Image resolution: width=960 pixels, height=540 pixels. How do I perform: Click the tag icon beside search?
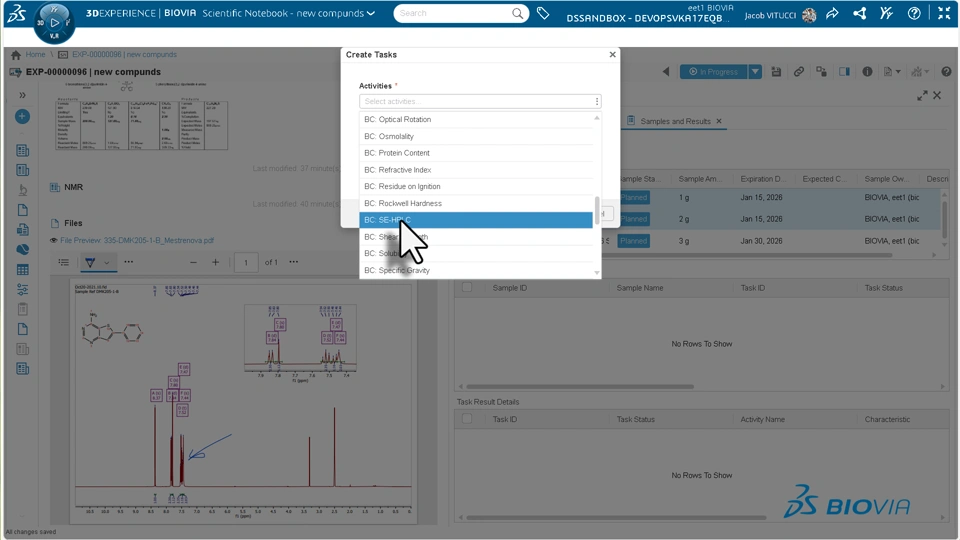543,13
